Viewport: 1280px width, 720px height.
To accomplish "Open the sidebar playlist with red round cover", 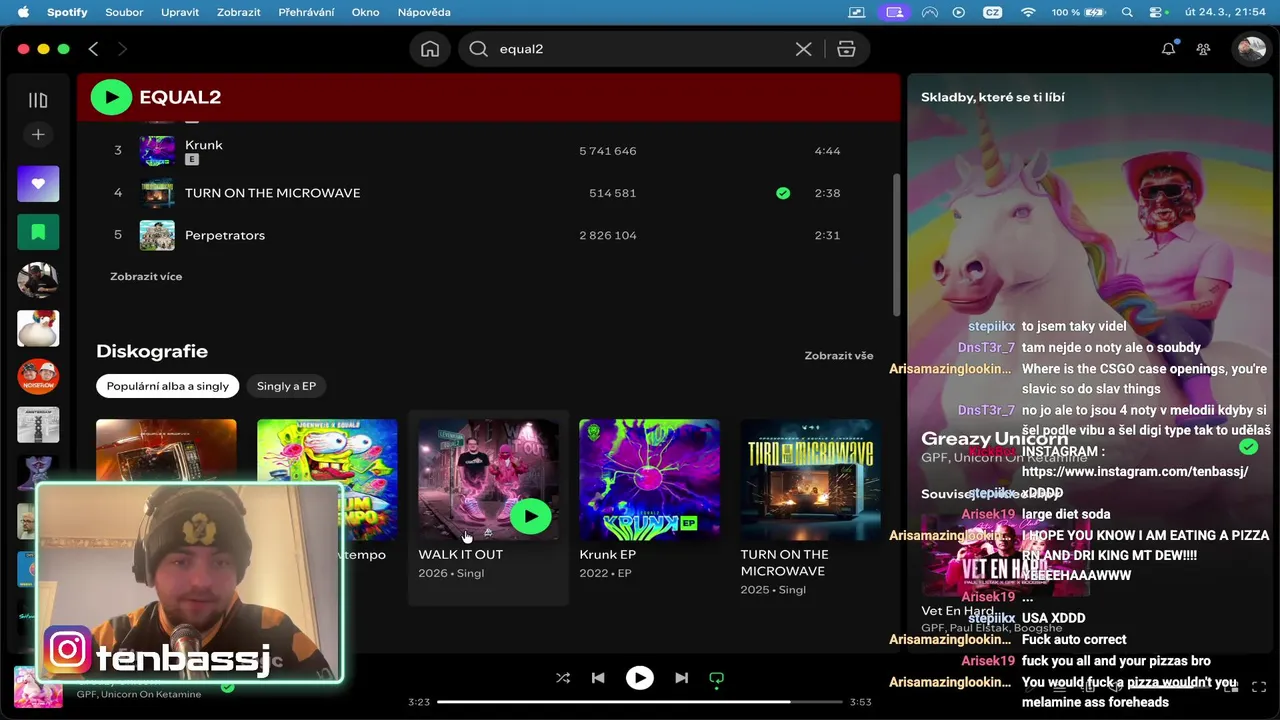I will (x=38, y=376).
